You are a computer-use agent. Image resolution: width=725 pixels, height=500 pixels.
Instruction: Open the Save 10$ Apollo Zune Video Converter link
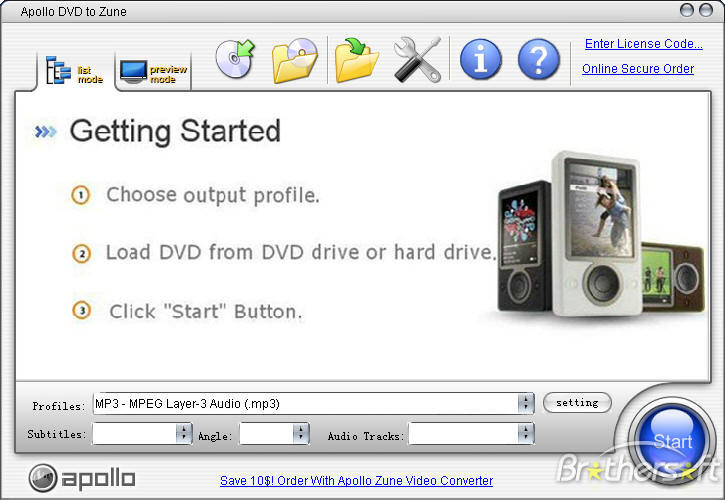(x=356, y=481)
